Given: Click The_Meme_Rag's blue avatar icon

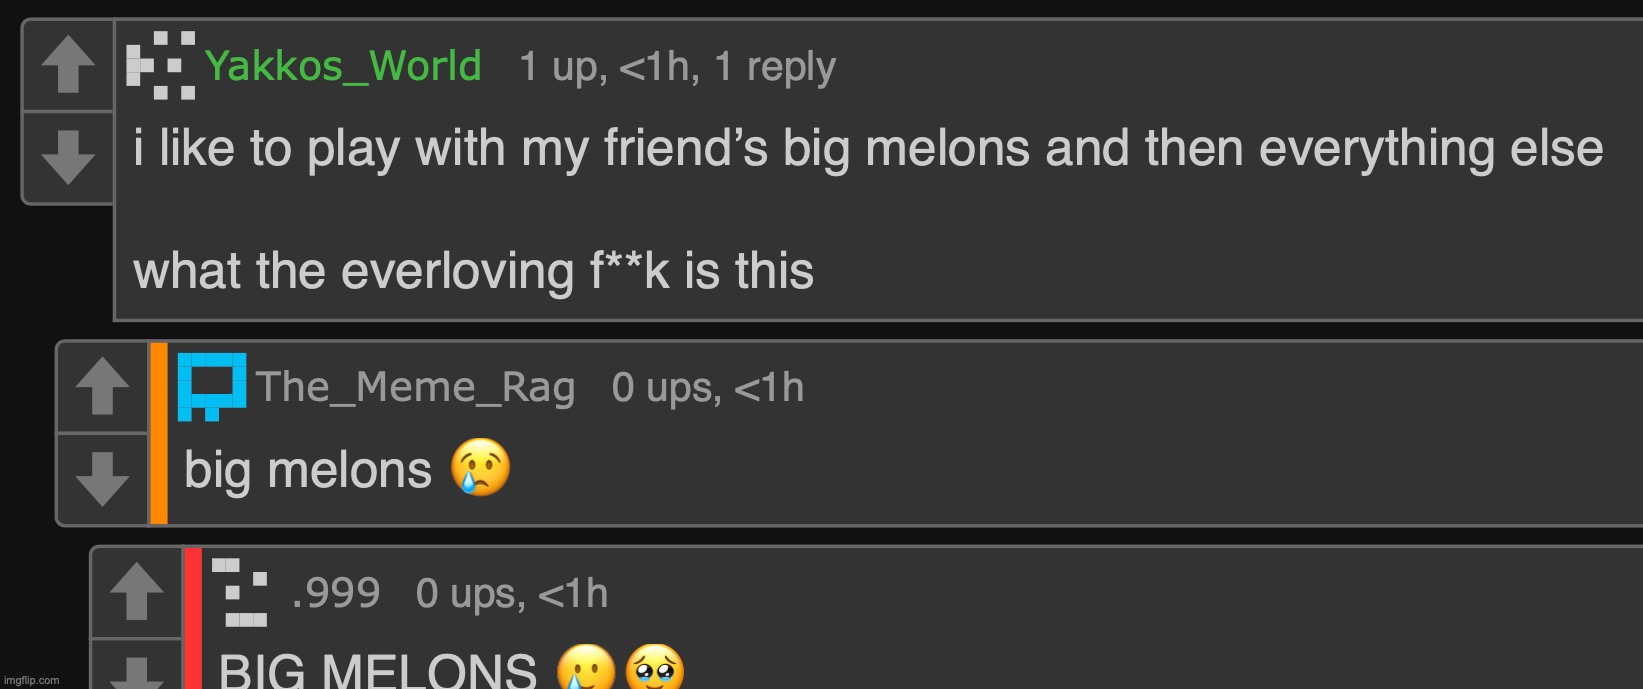Looking at the screenshot, I should pos(211,386).
